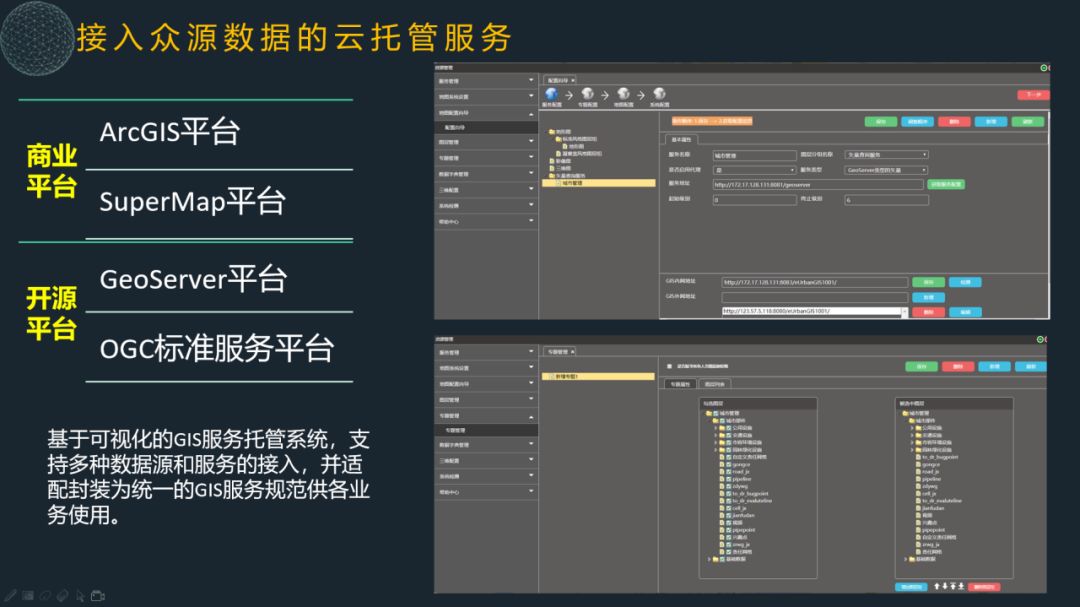The height and width of the screenshot is (607, 1080).
Task: Toggle checkbox above the 专题属性 tab
Action: [669, 367]
